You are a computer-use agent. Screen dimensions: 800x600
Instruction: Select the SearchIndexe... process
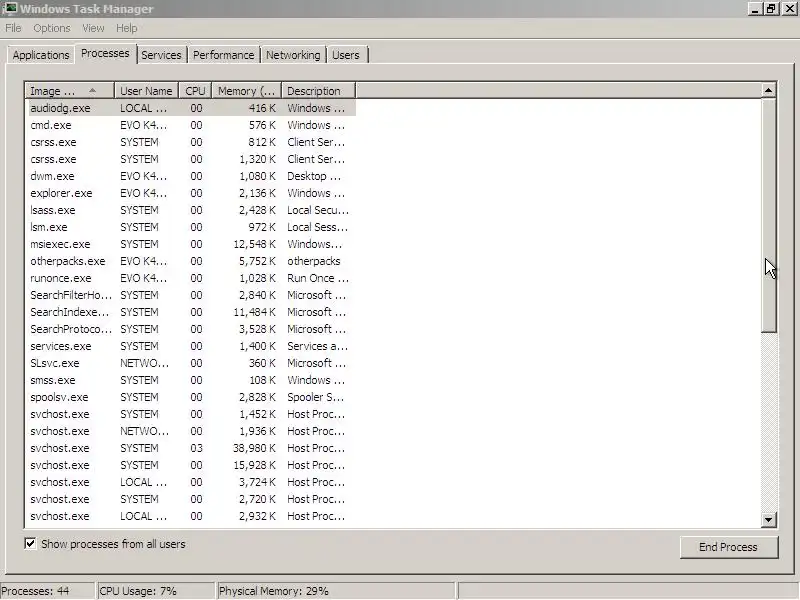click(190, 312)
